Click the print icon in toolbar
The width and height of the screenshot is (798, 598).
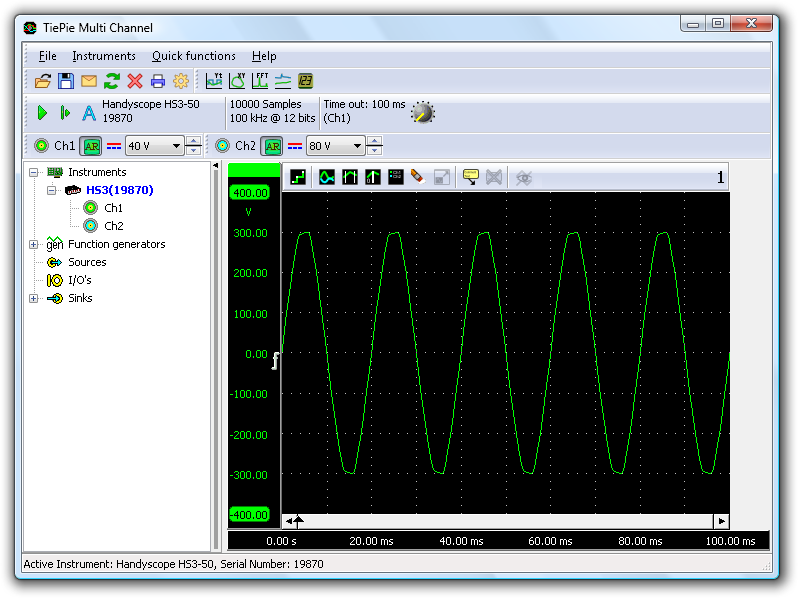coord(158,81)
